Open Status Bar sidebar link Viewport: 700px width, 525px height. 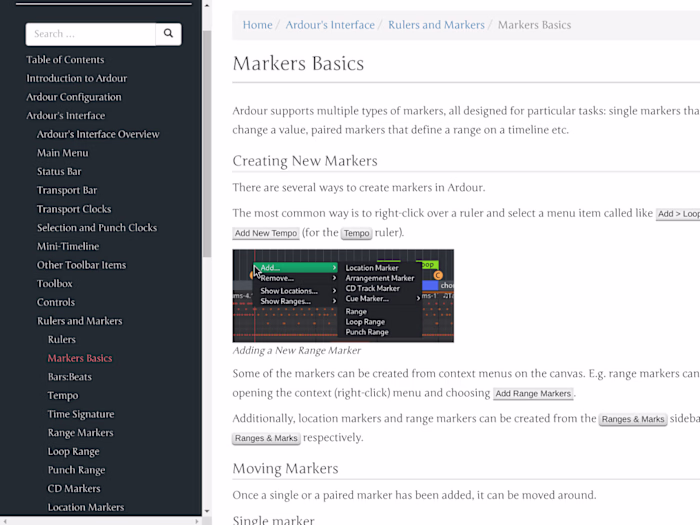tap(59, 172)
